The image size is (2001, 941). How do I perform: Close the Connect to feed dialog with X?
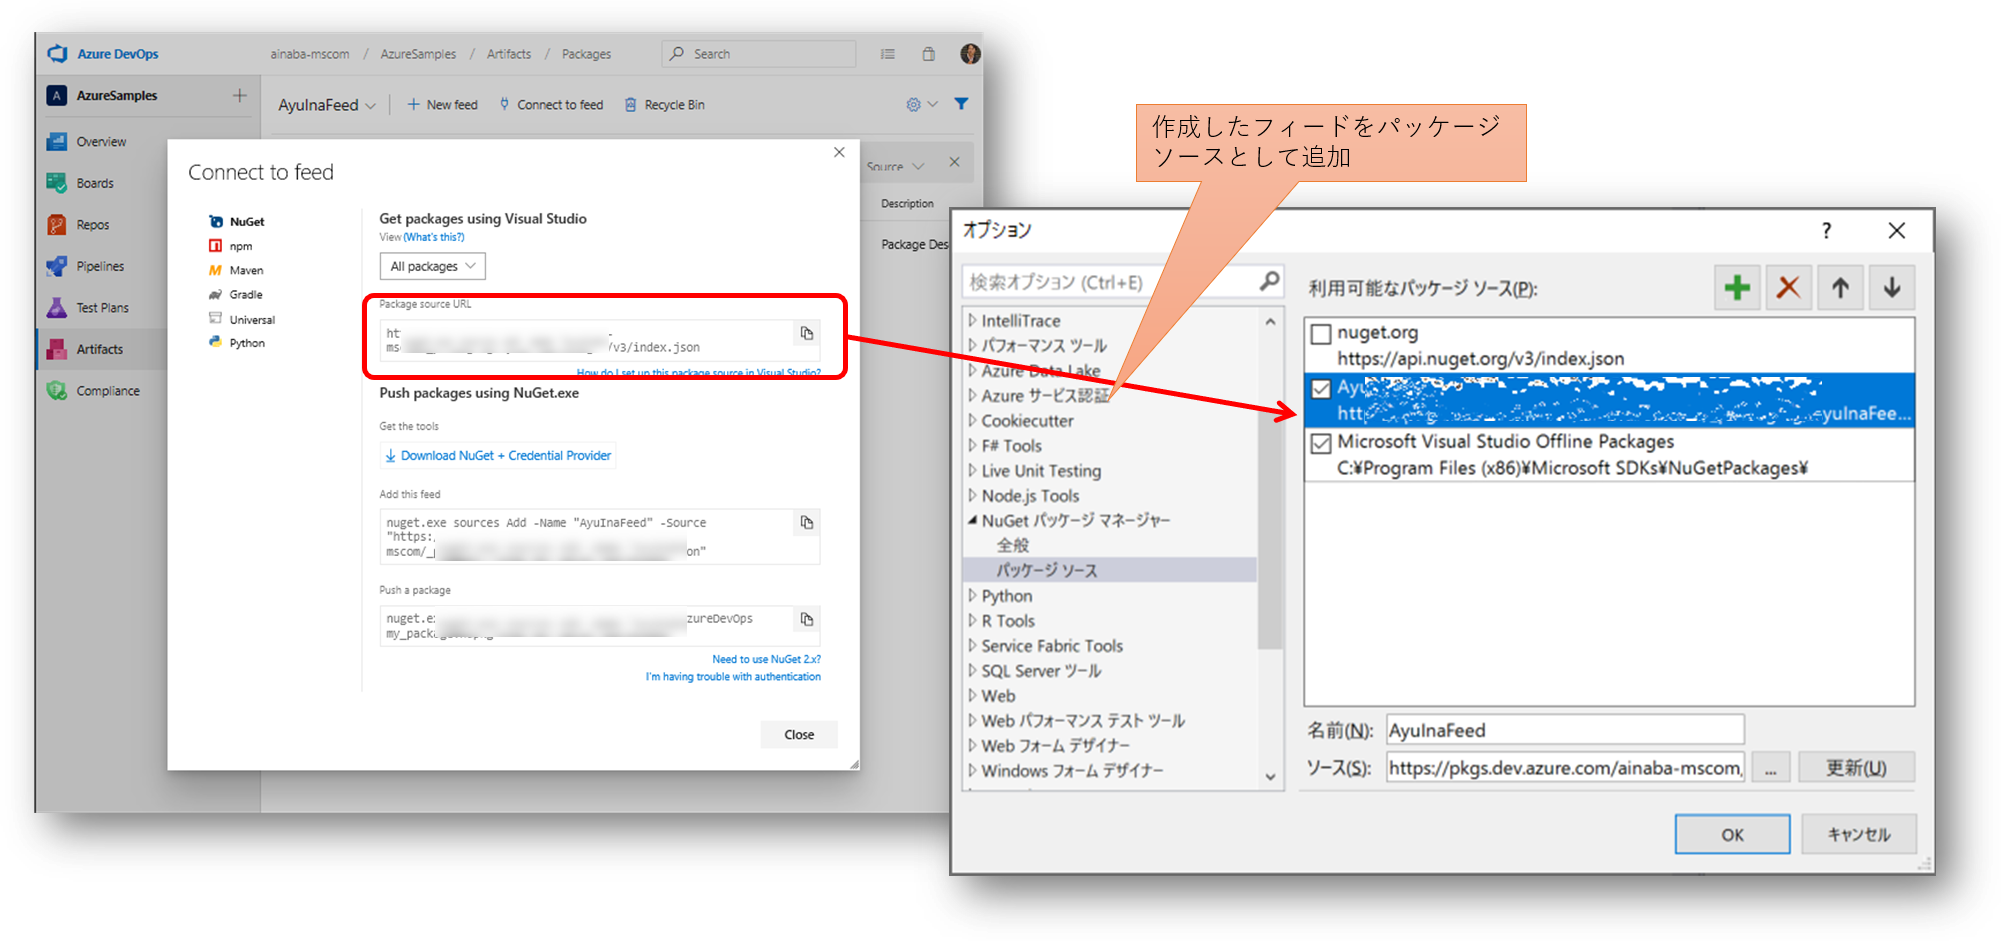[839, 152]
